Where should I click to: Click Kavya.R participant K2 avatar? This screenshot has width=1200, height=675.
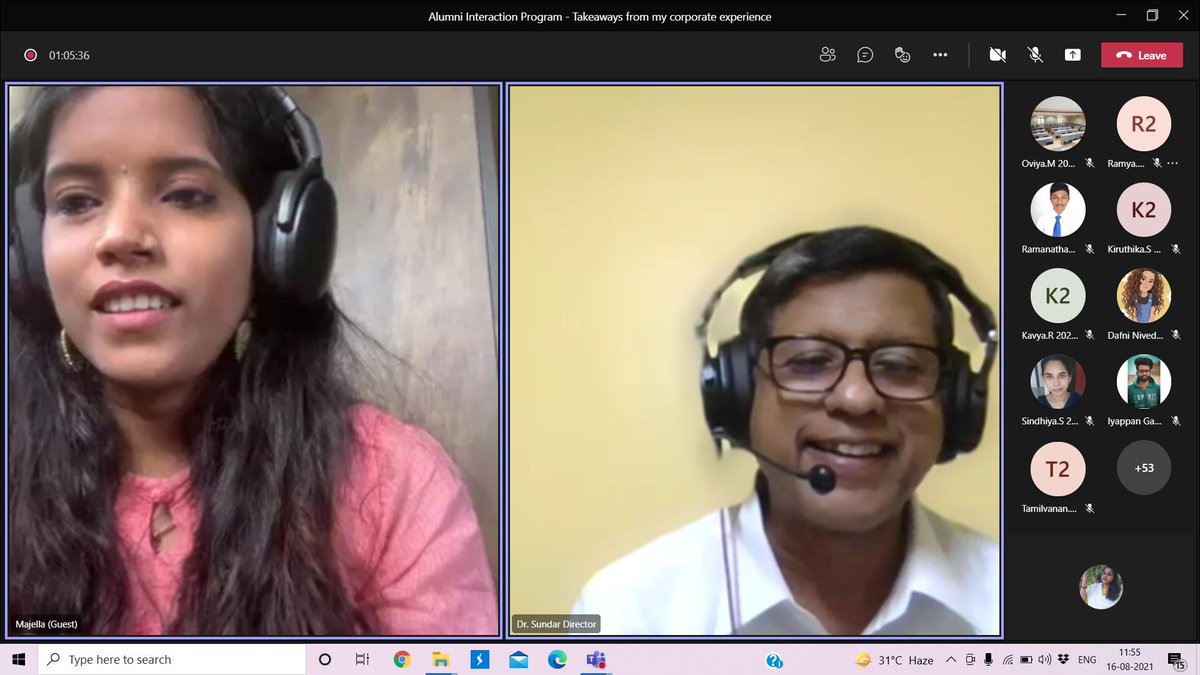[1058, 295]
